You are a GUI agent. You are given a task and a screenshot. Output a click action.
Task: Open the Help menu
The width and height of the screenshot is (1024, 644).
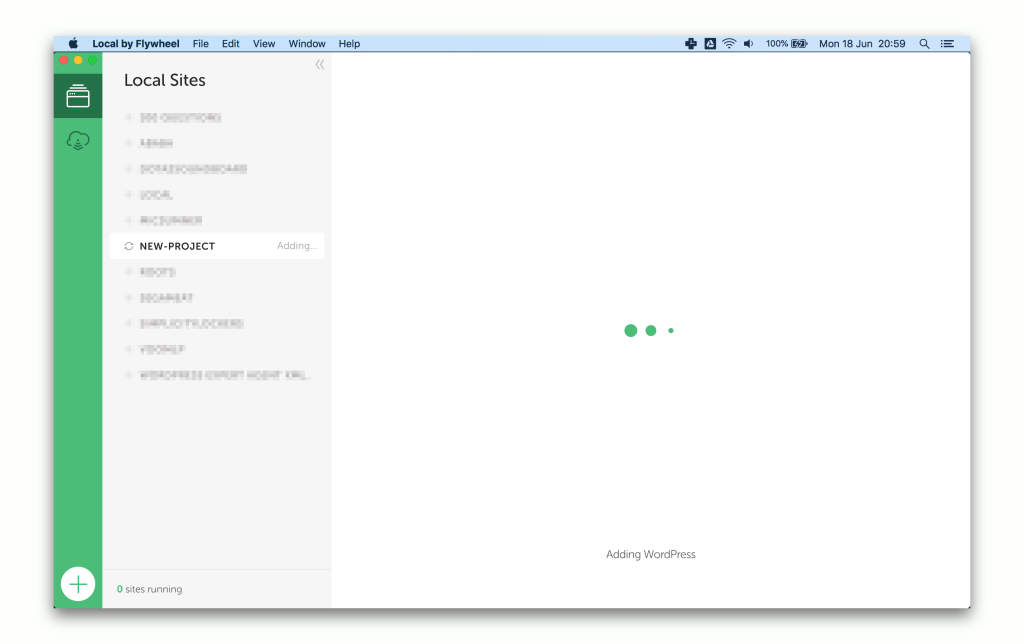[x=349, y=44]
